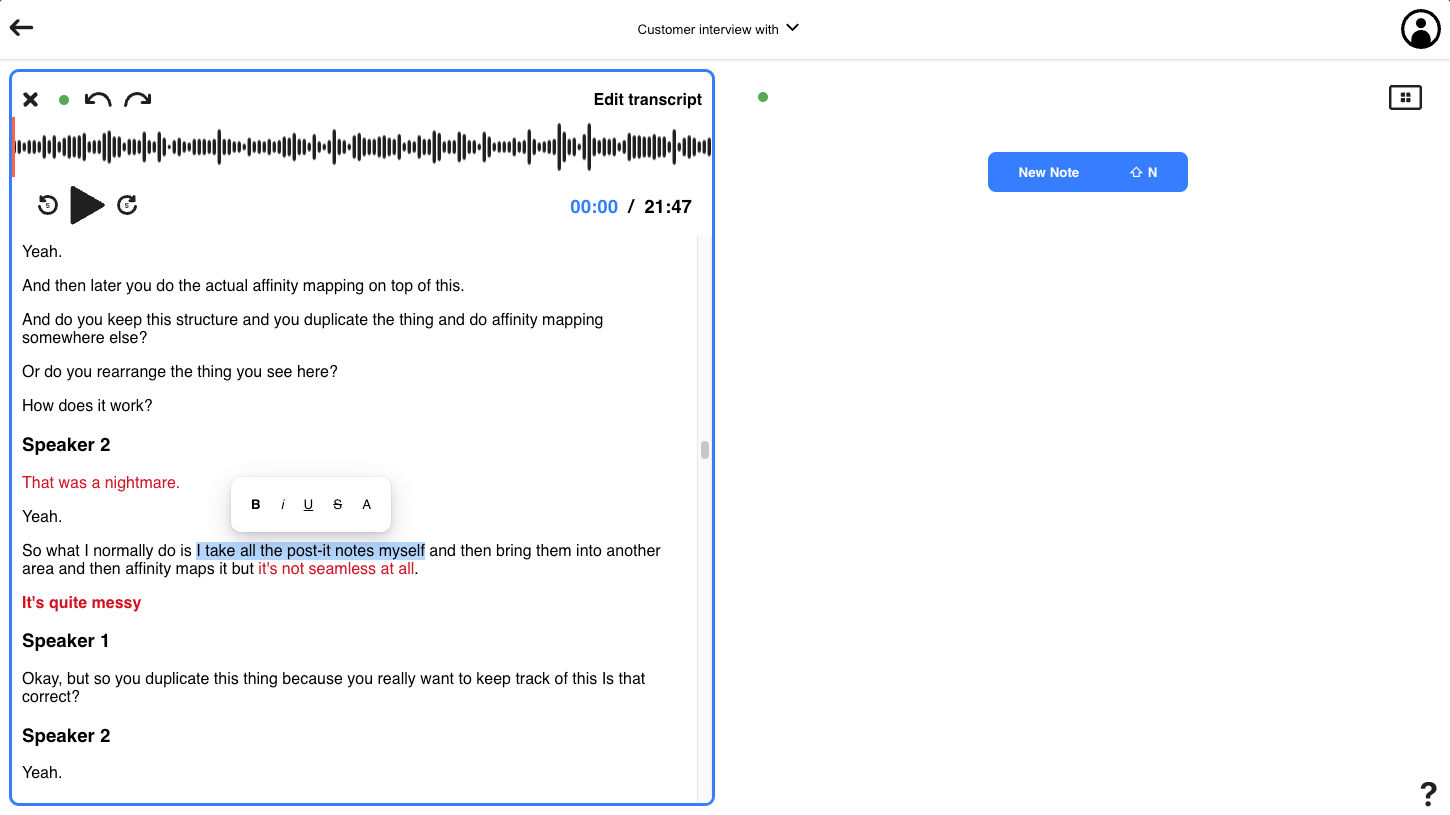1450x815 pixels.
Task: Open the Customer interview title dropdown
Action: pos(719,29)
